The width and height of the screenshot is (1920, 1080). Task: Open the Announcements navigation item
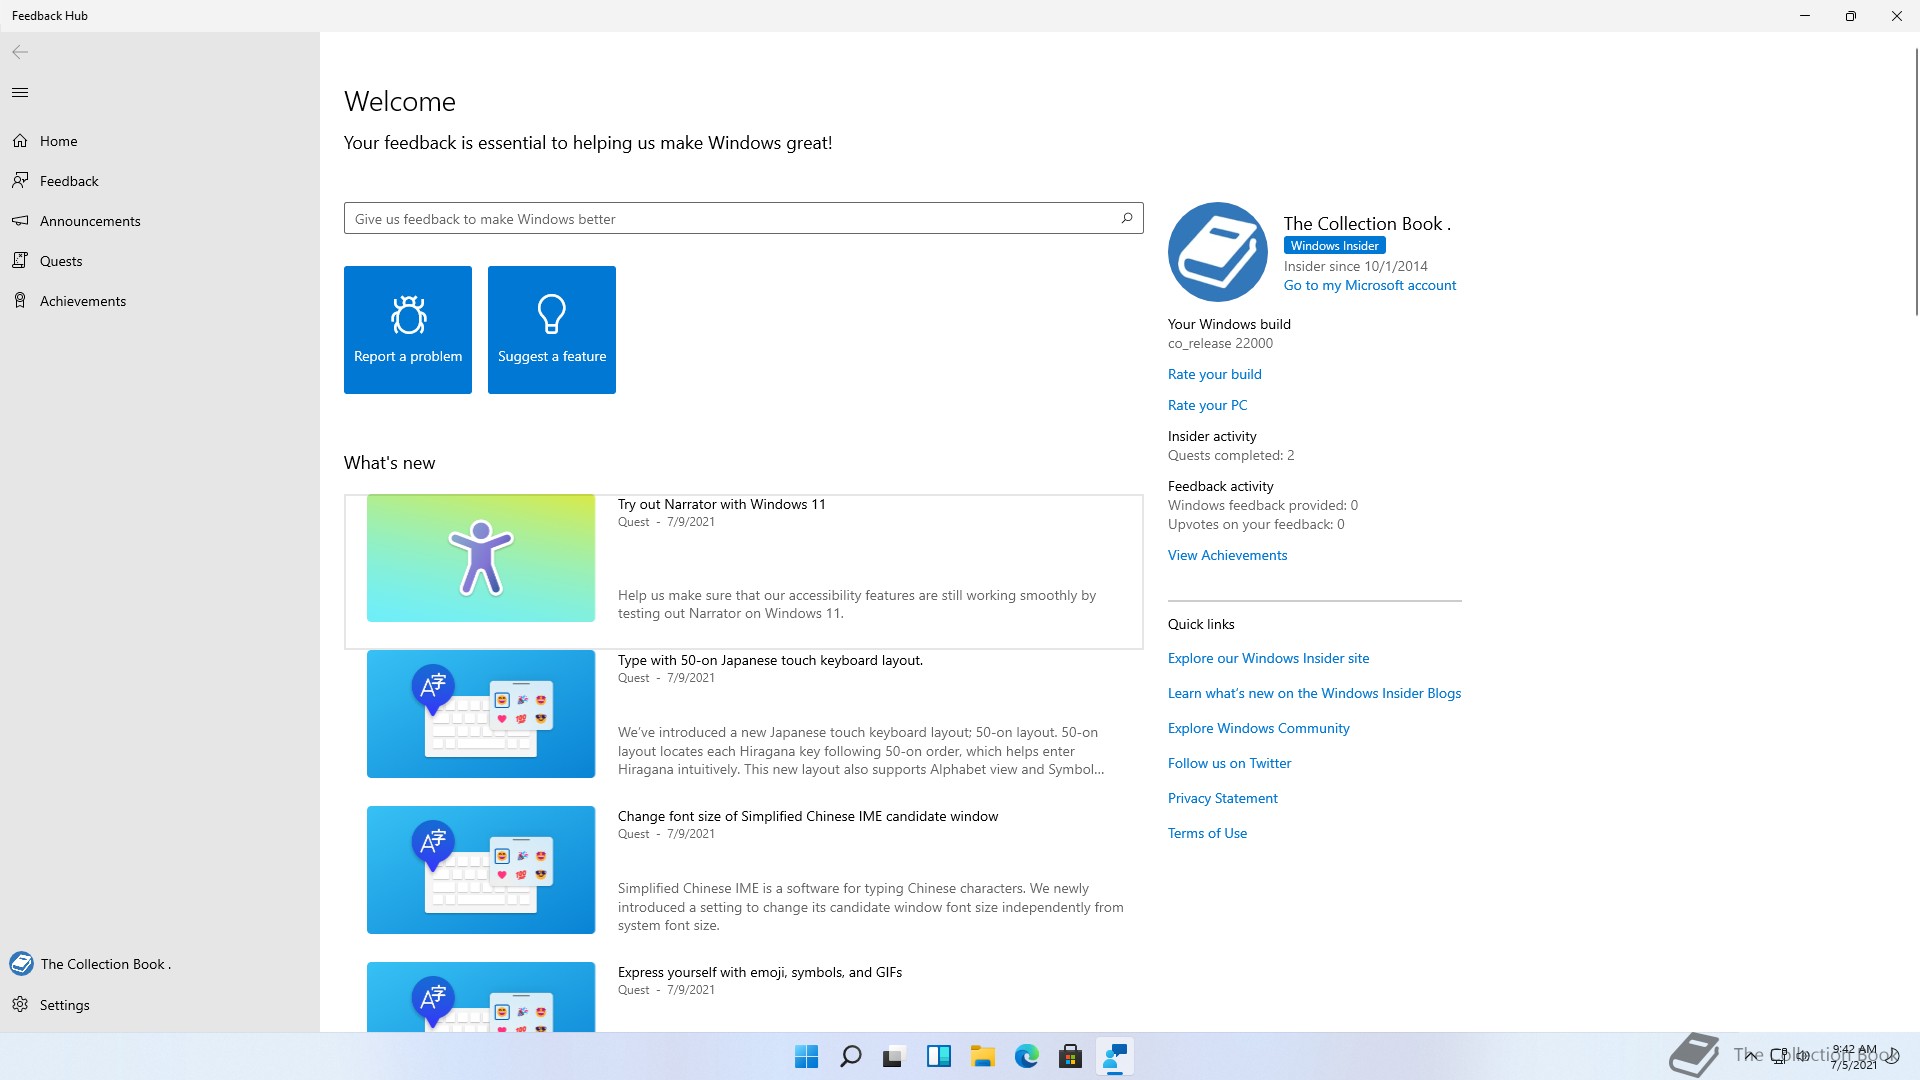pos(160,221)
